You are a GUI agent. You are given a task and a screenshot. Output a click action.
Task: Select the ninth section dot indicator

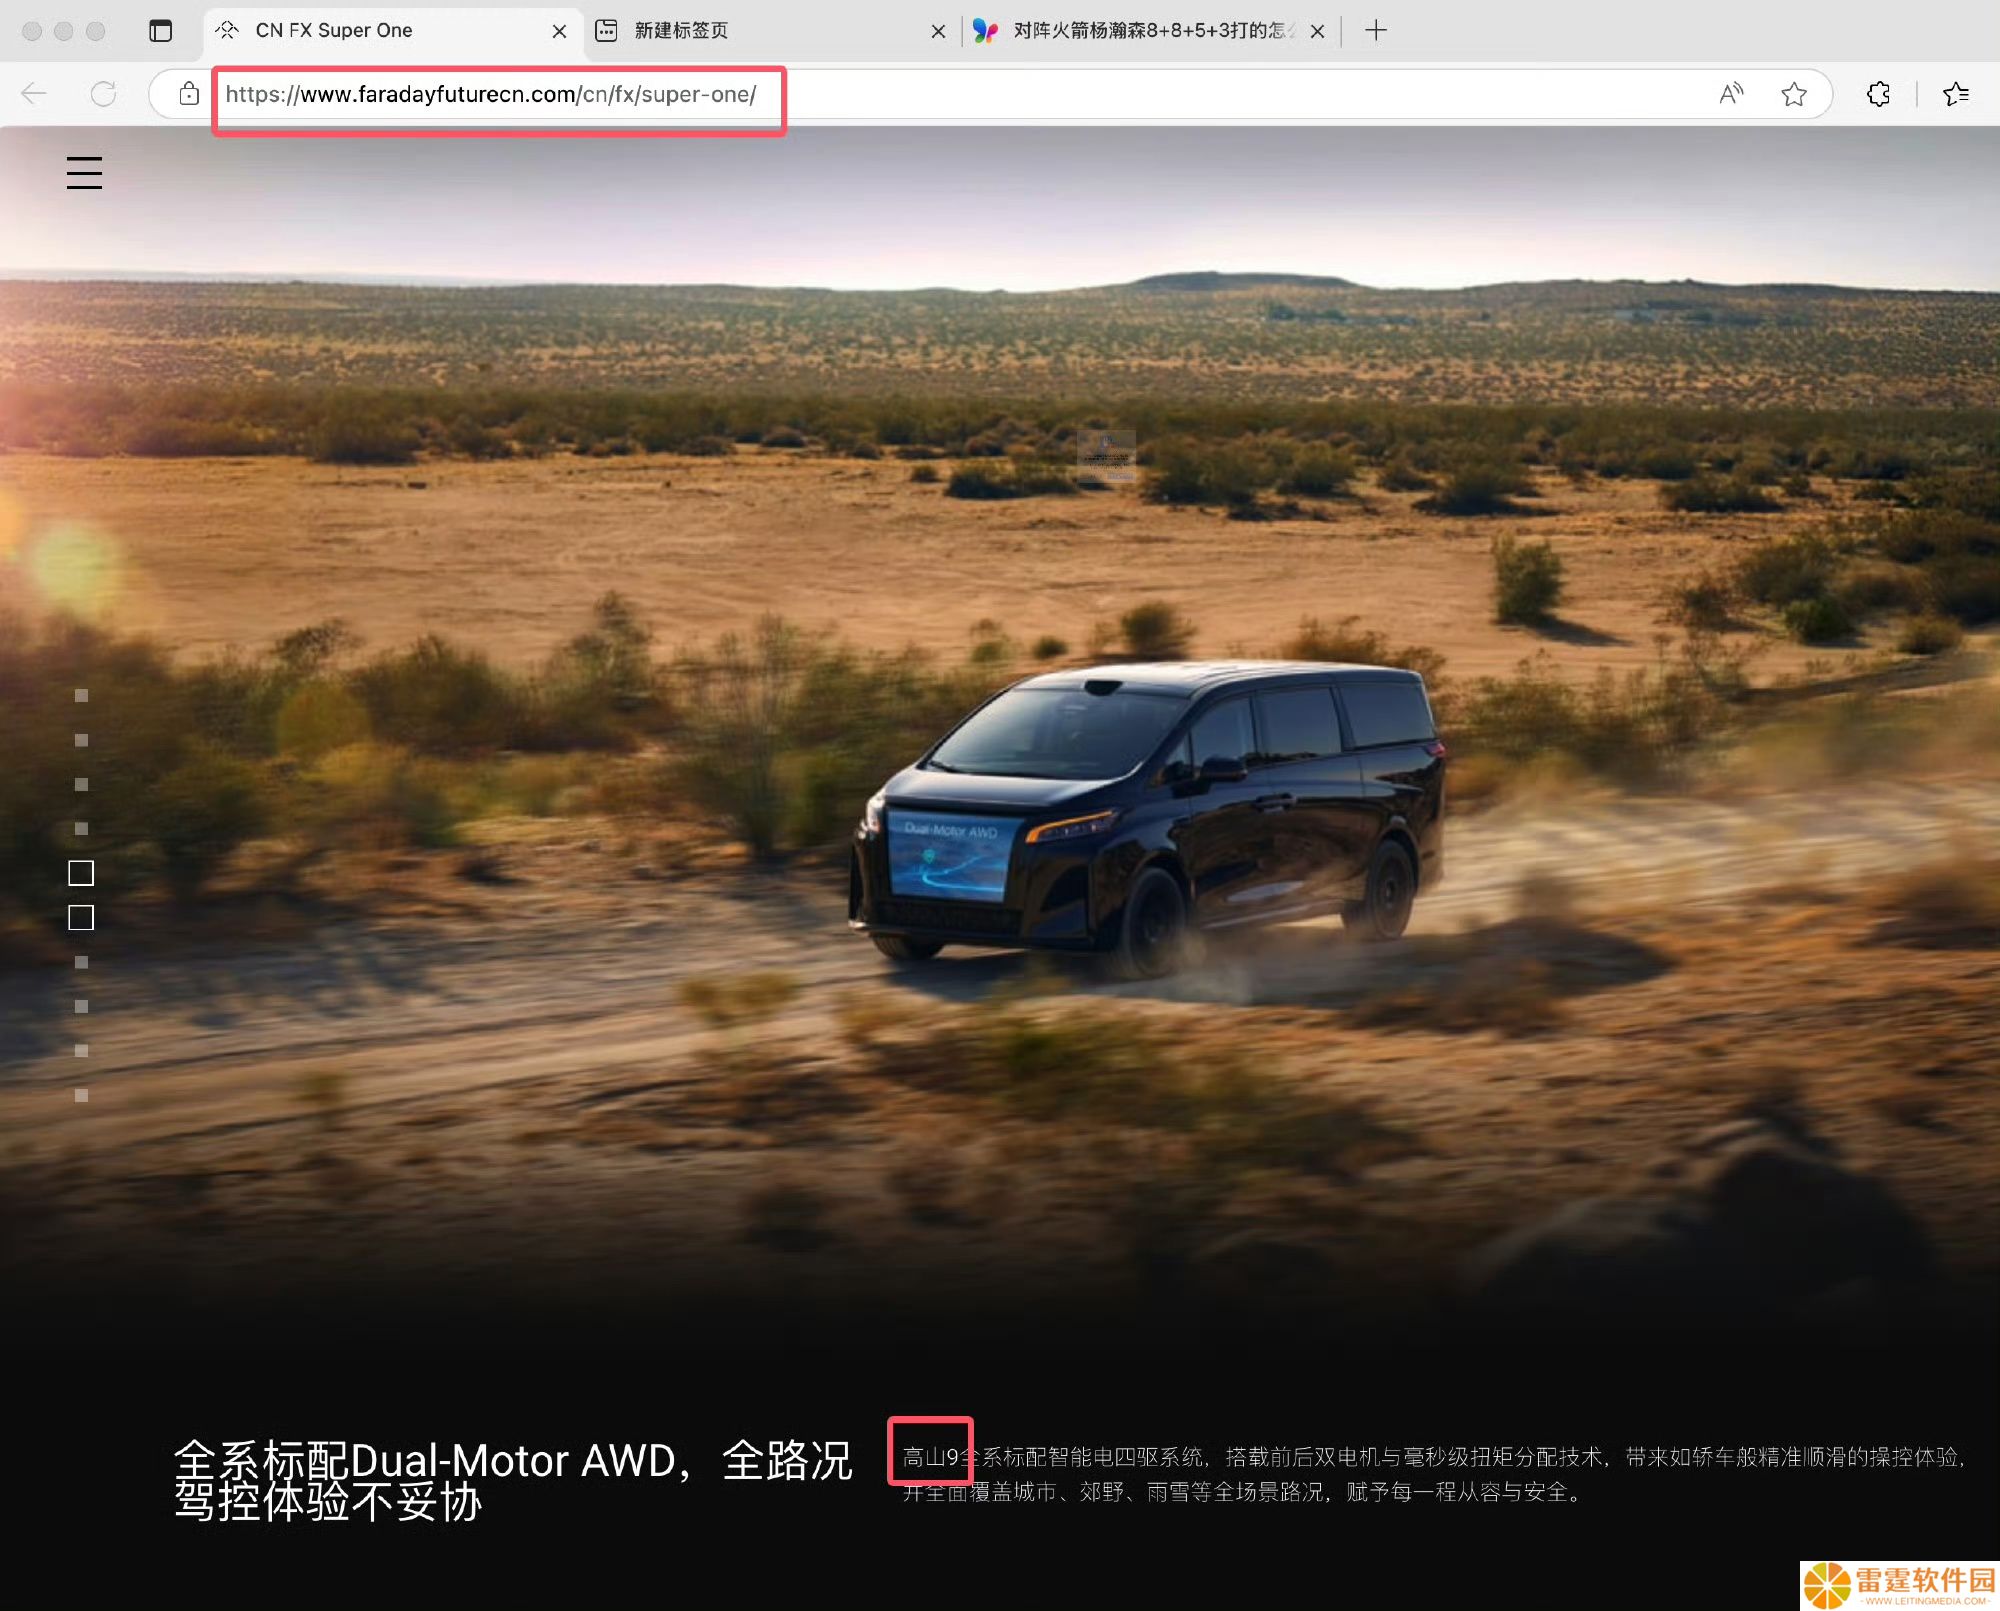point(81,1051)
